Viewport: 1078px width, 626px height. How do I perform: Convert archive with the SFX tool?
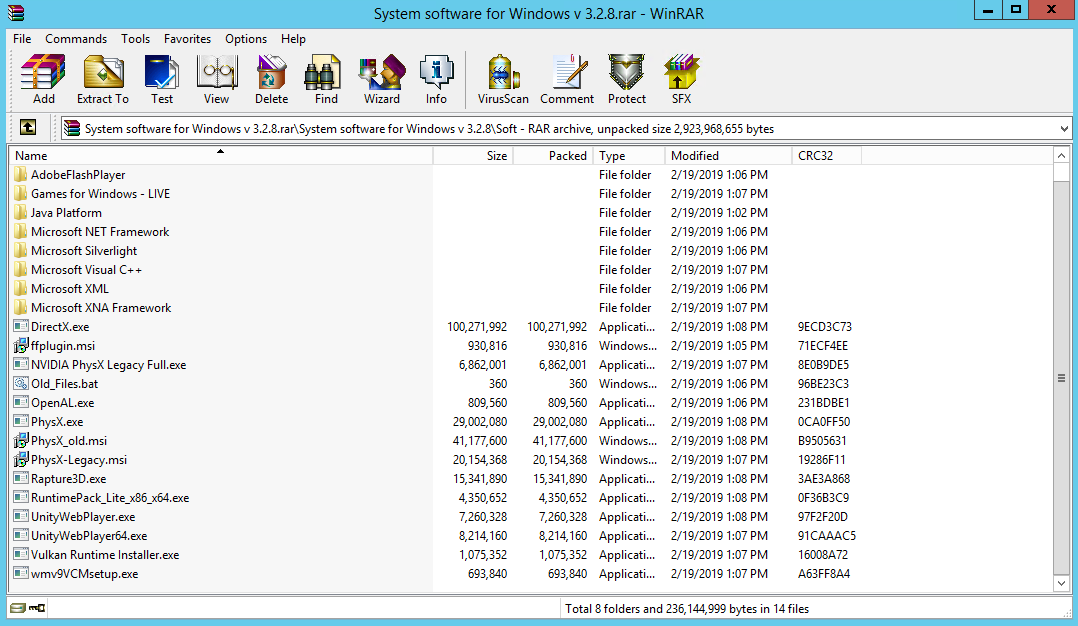[x=681, y=79]
